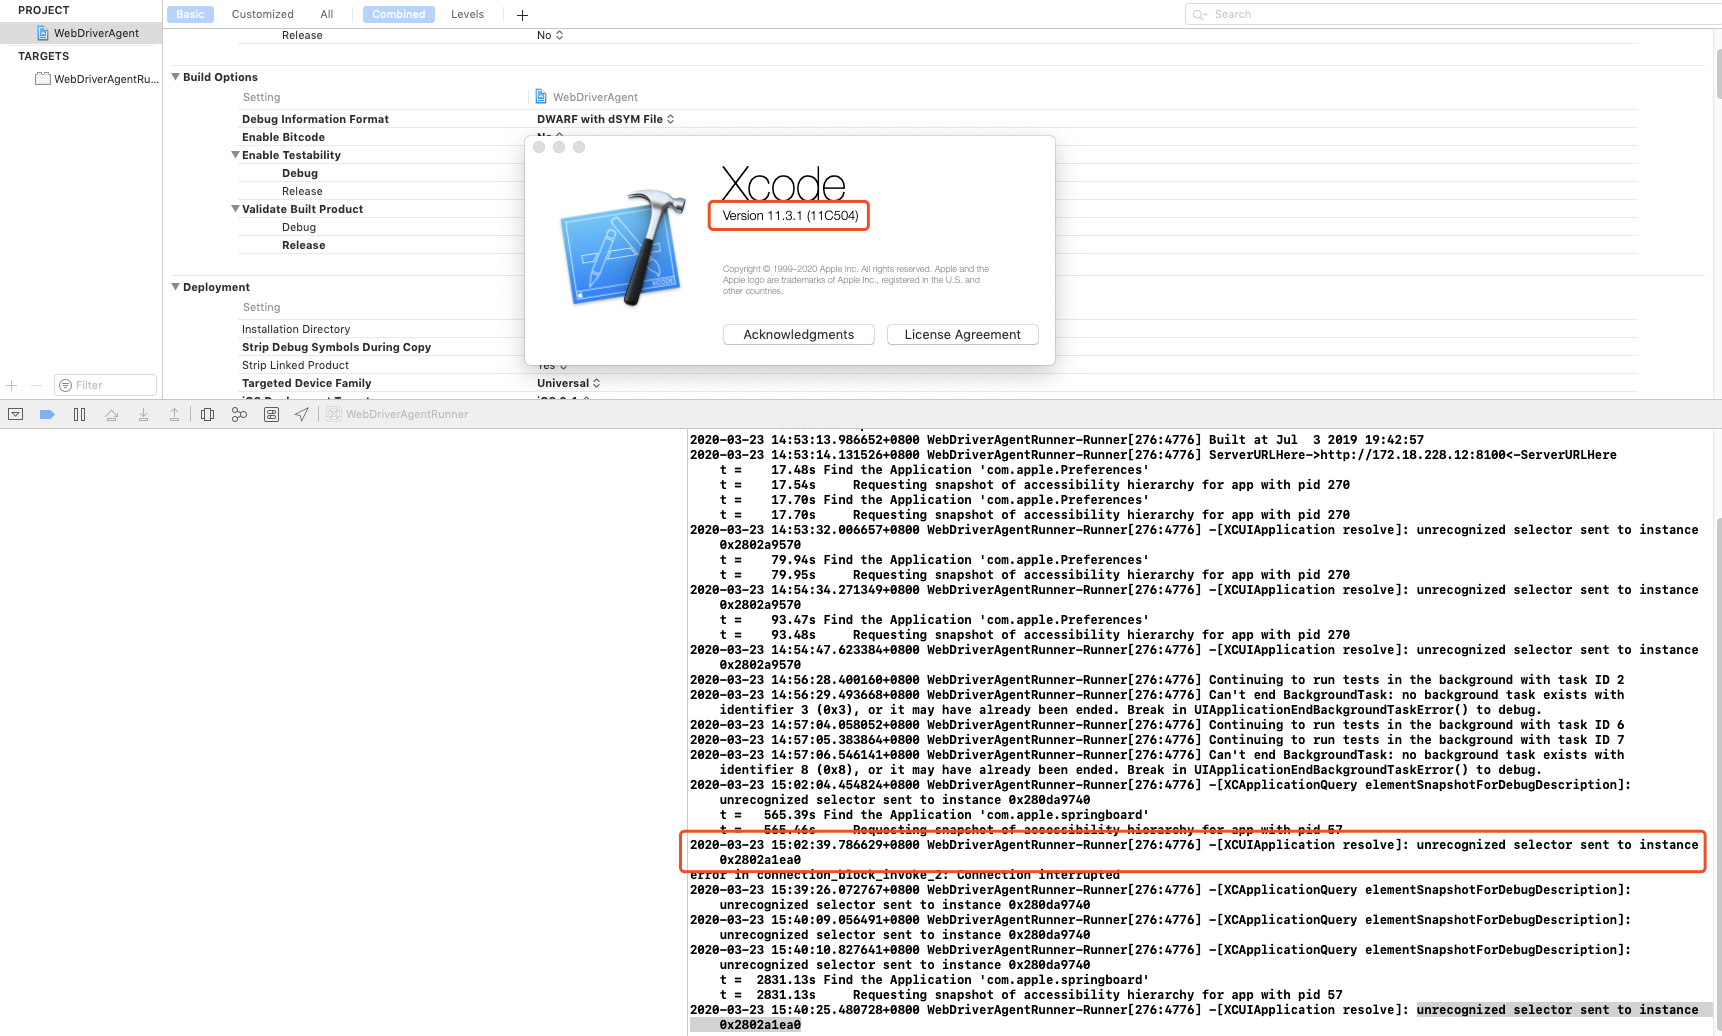Click Strip Linked Product setting row
1722x1036 pixels.
pyautogui.click(x=295, y=365)
